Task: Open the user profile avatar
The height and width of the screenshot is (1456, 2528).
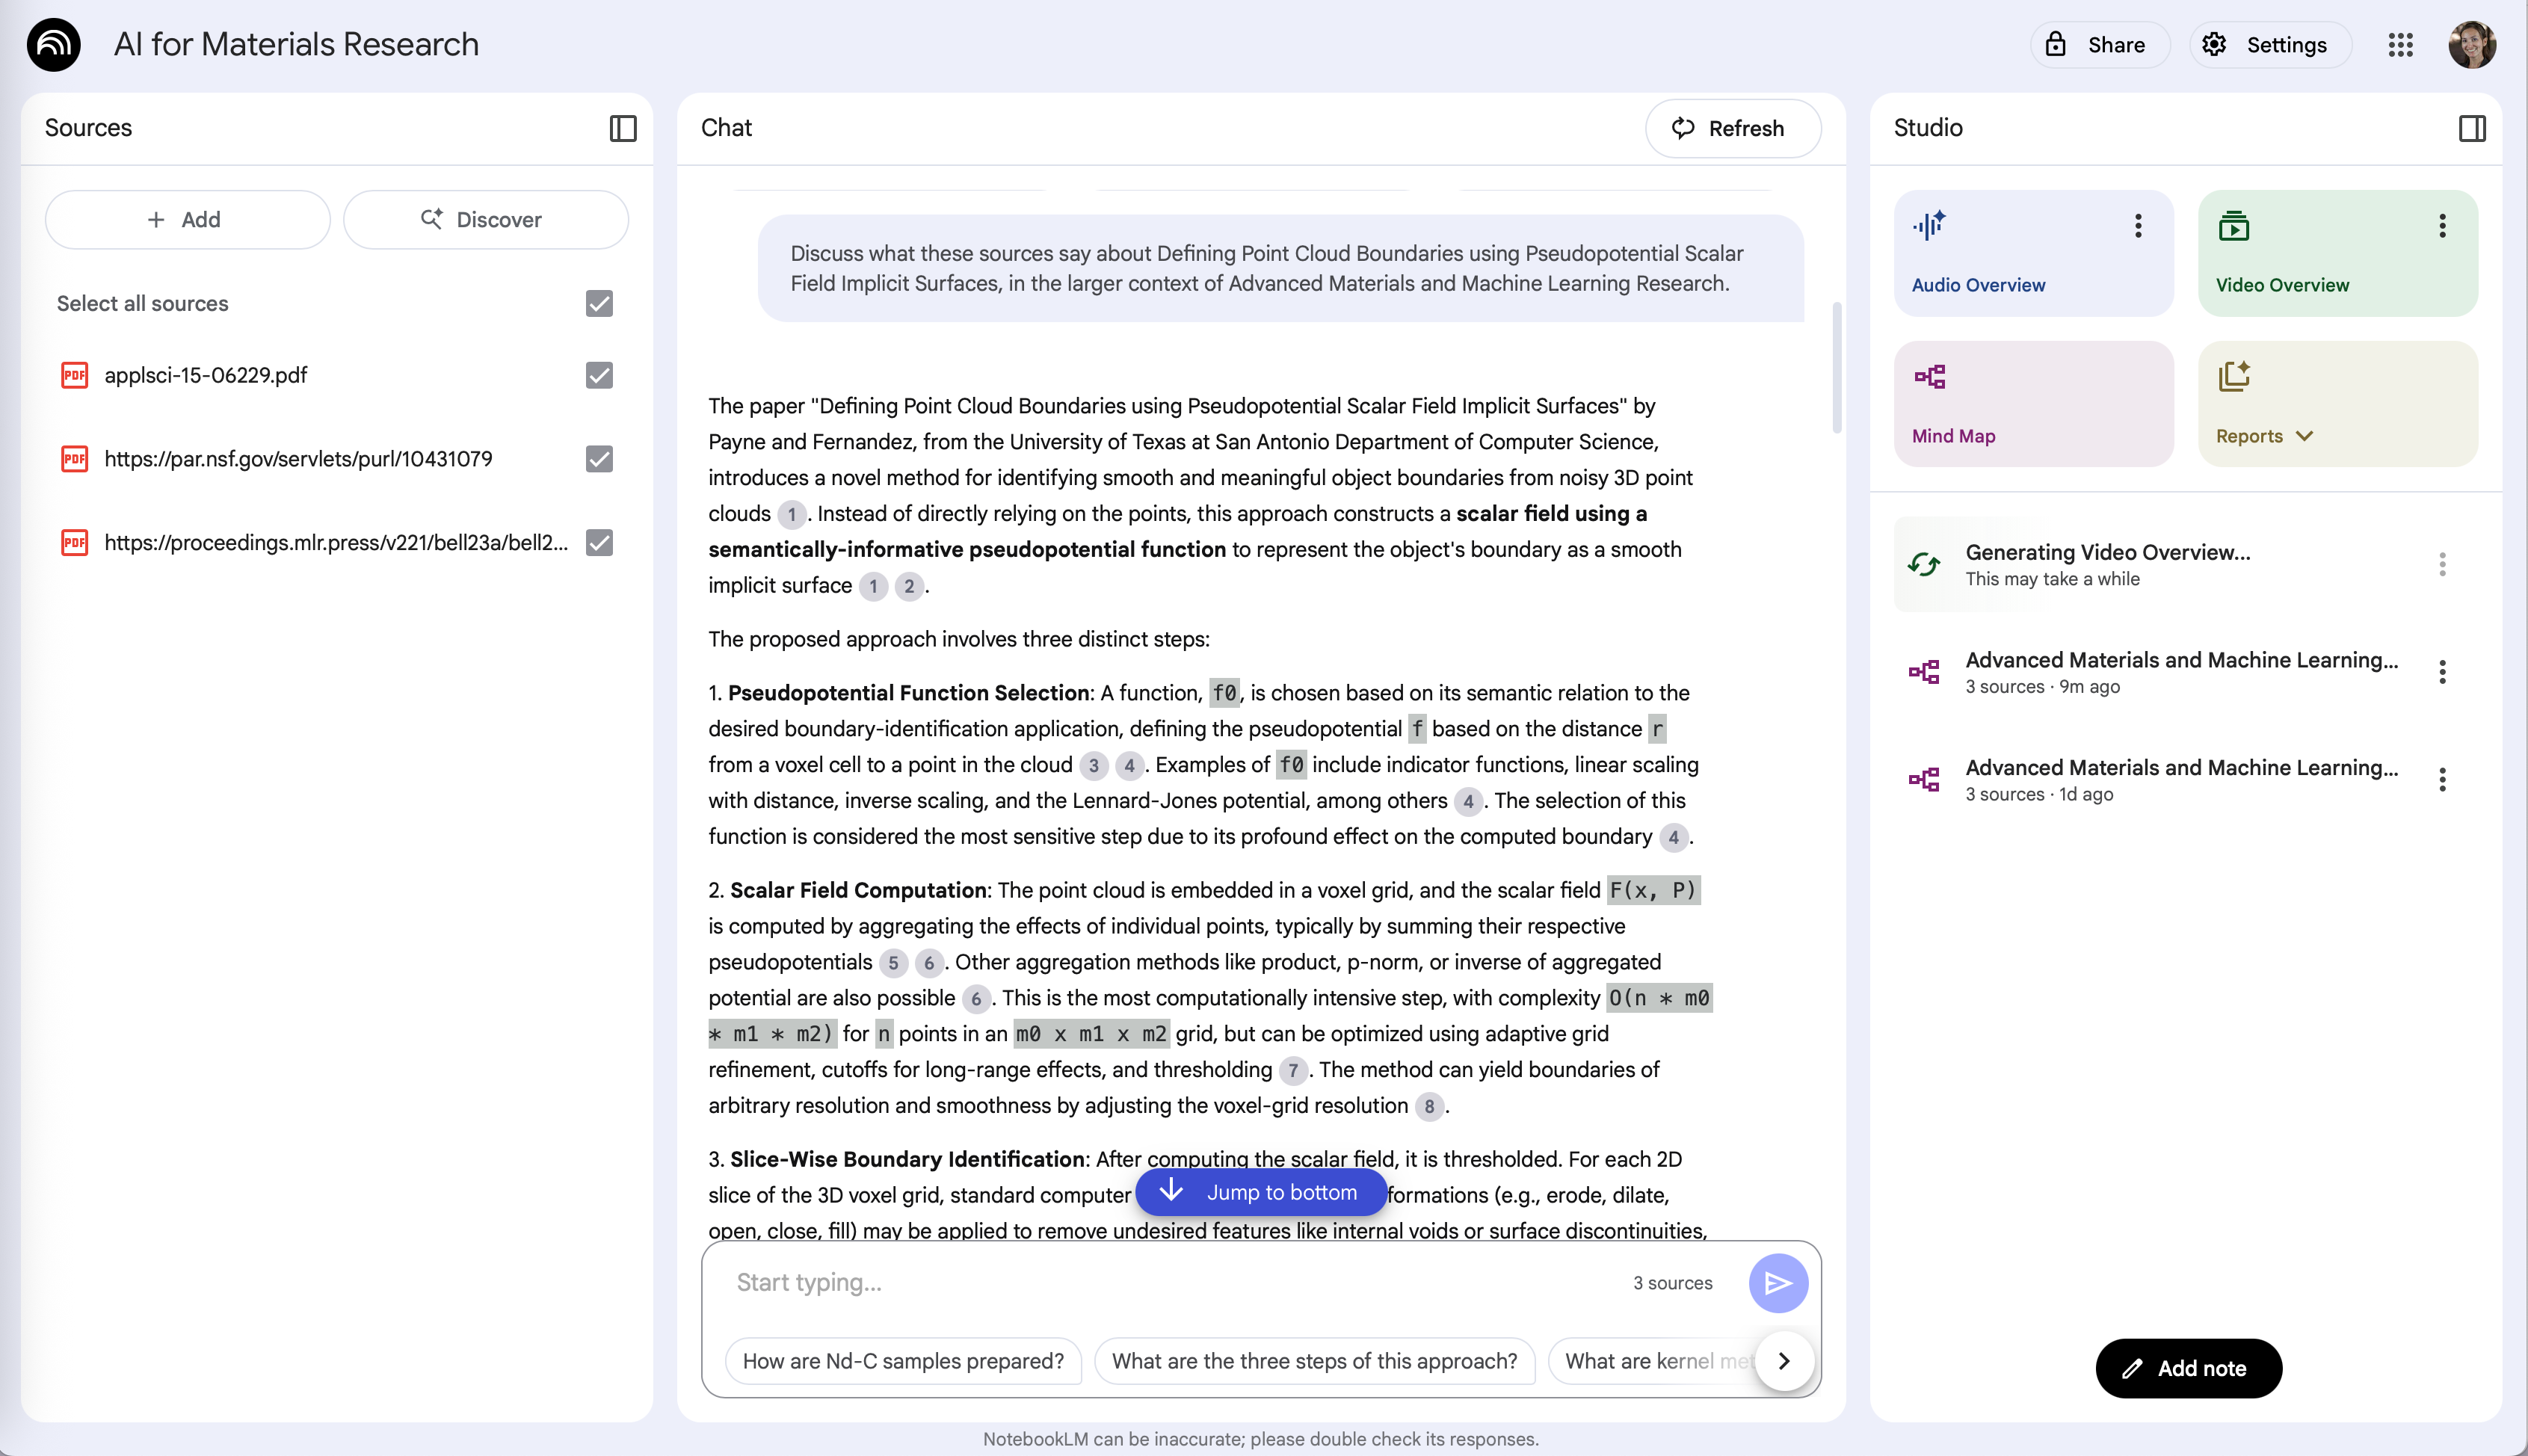Action: point(2471,45)
